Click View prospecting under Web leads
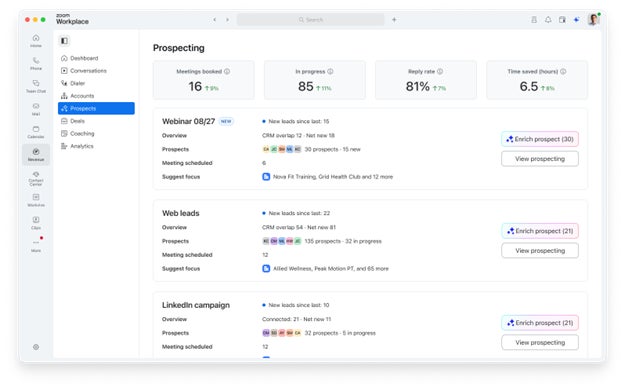 click(540, 251)
